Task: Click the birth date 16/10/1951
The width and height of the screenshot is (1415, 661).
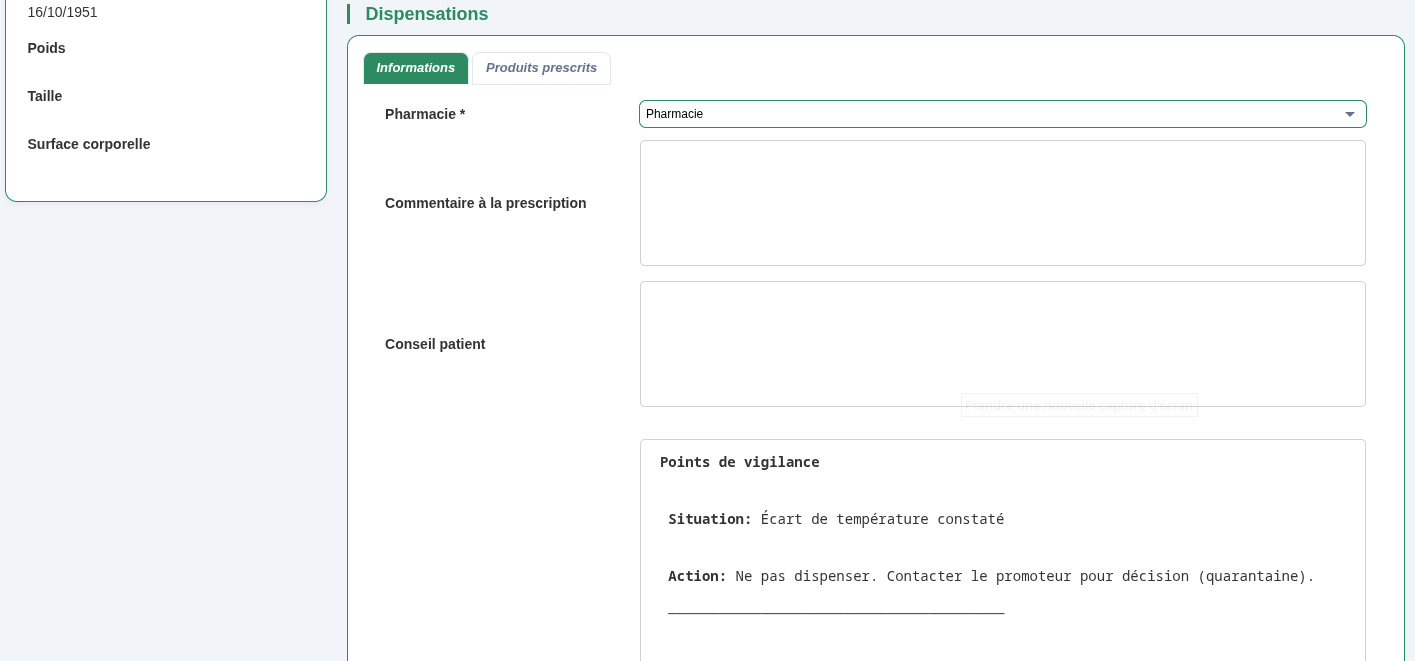Action: click(62, 12)
